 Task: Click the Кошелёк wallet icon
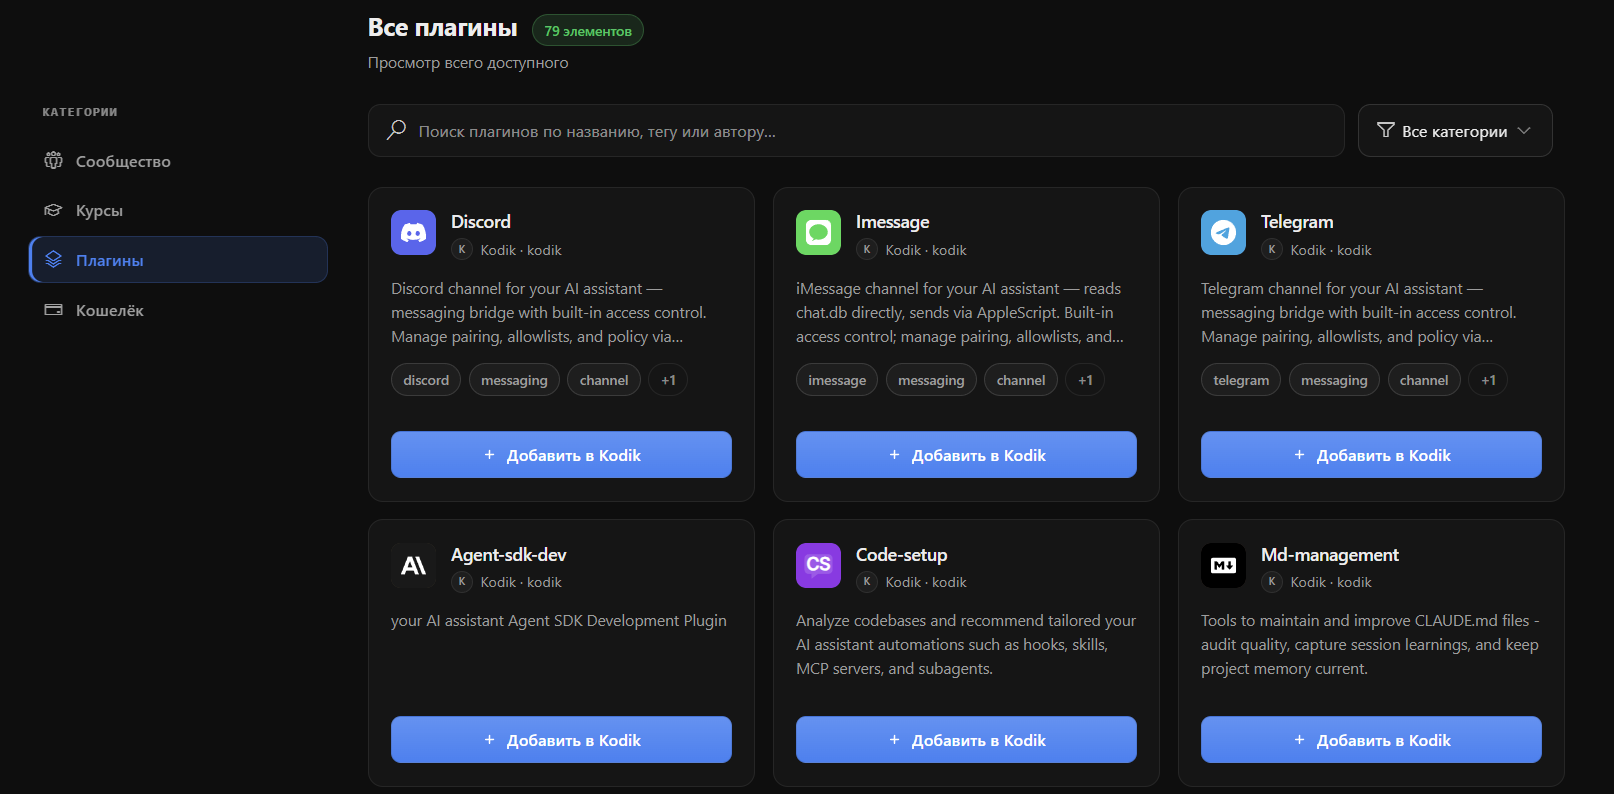(53, 310)
